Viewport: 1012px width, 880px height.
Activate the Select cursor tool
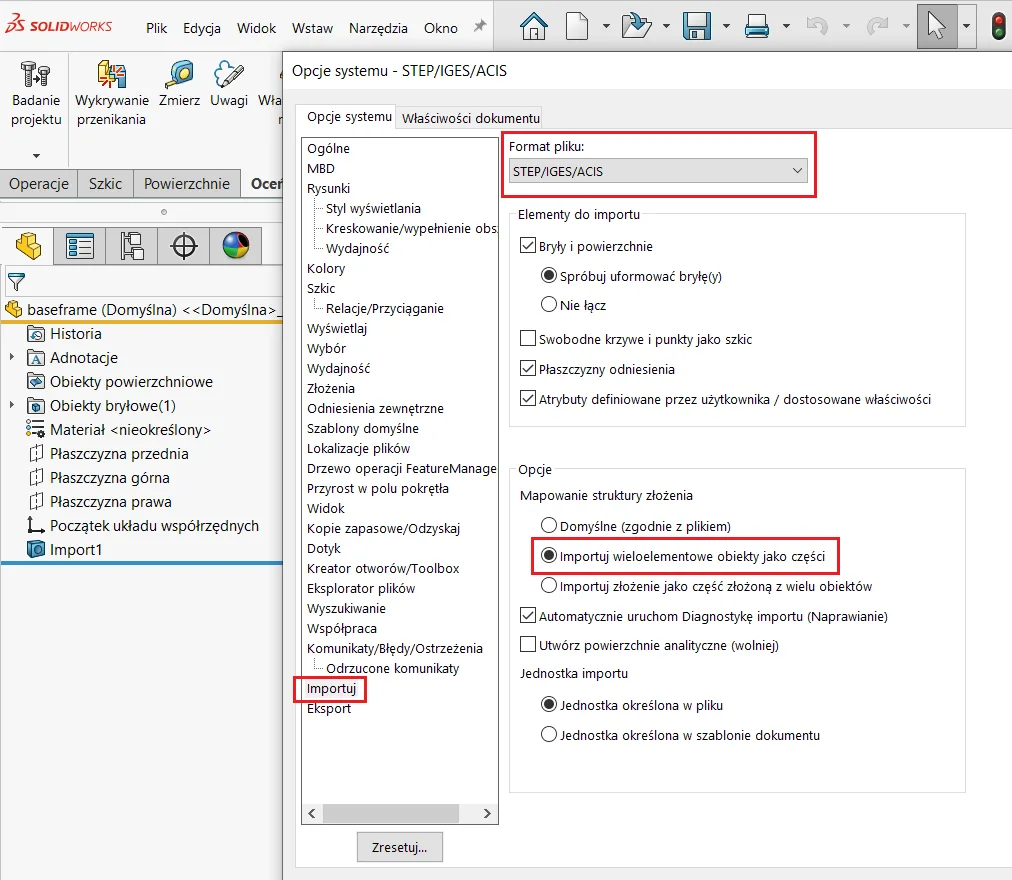(x=936, y=26)
